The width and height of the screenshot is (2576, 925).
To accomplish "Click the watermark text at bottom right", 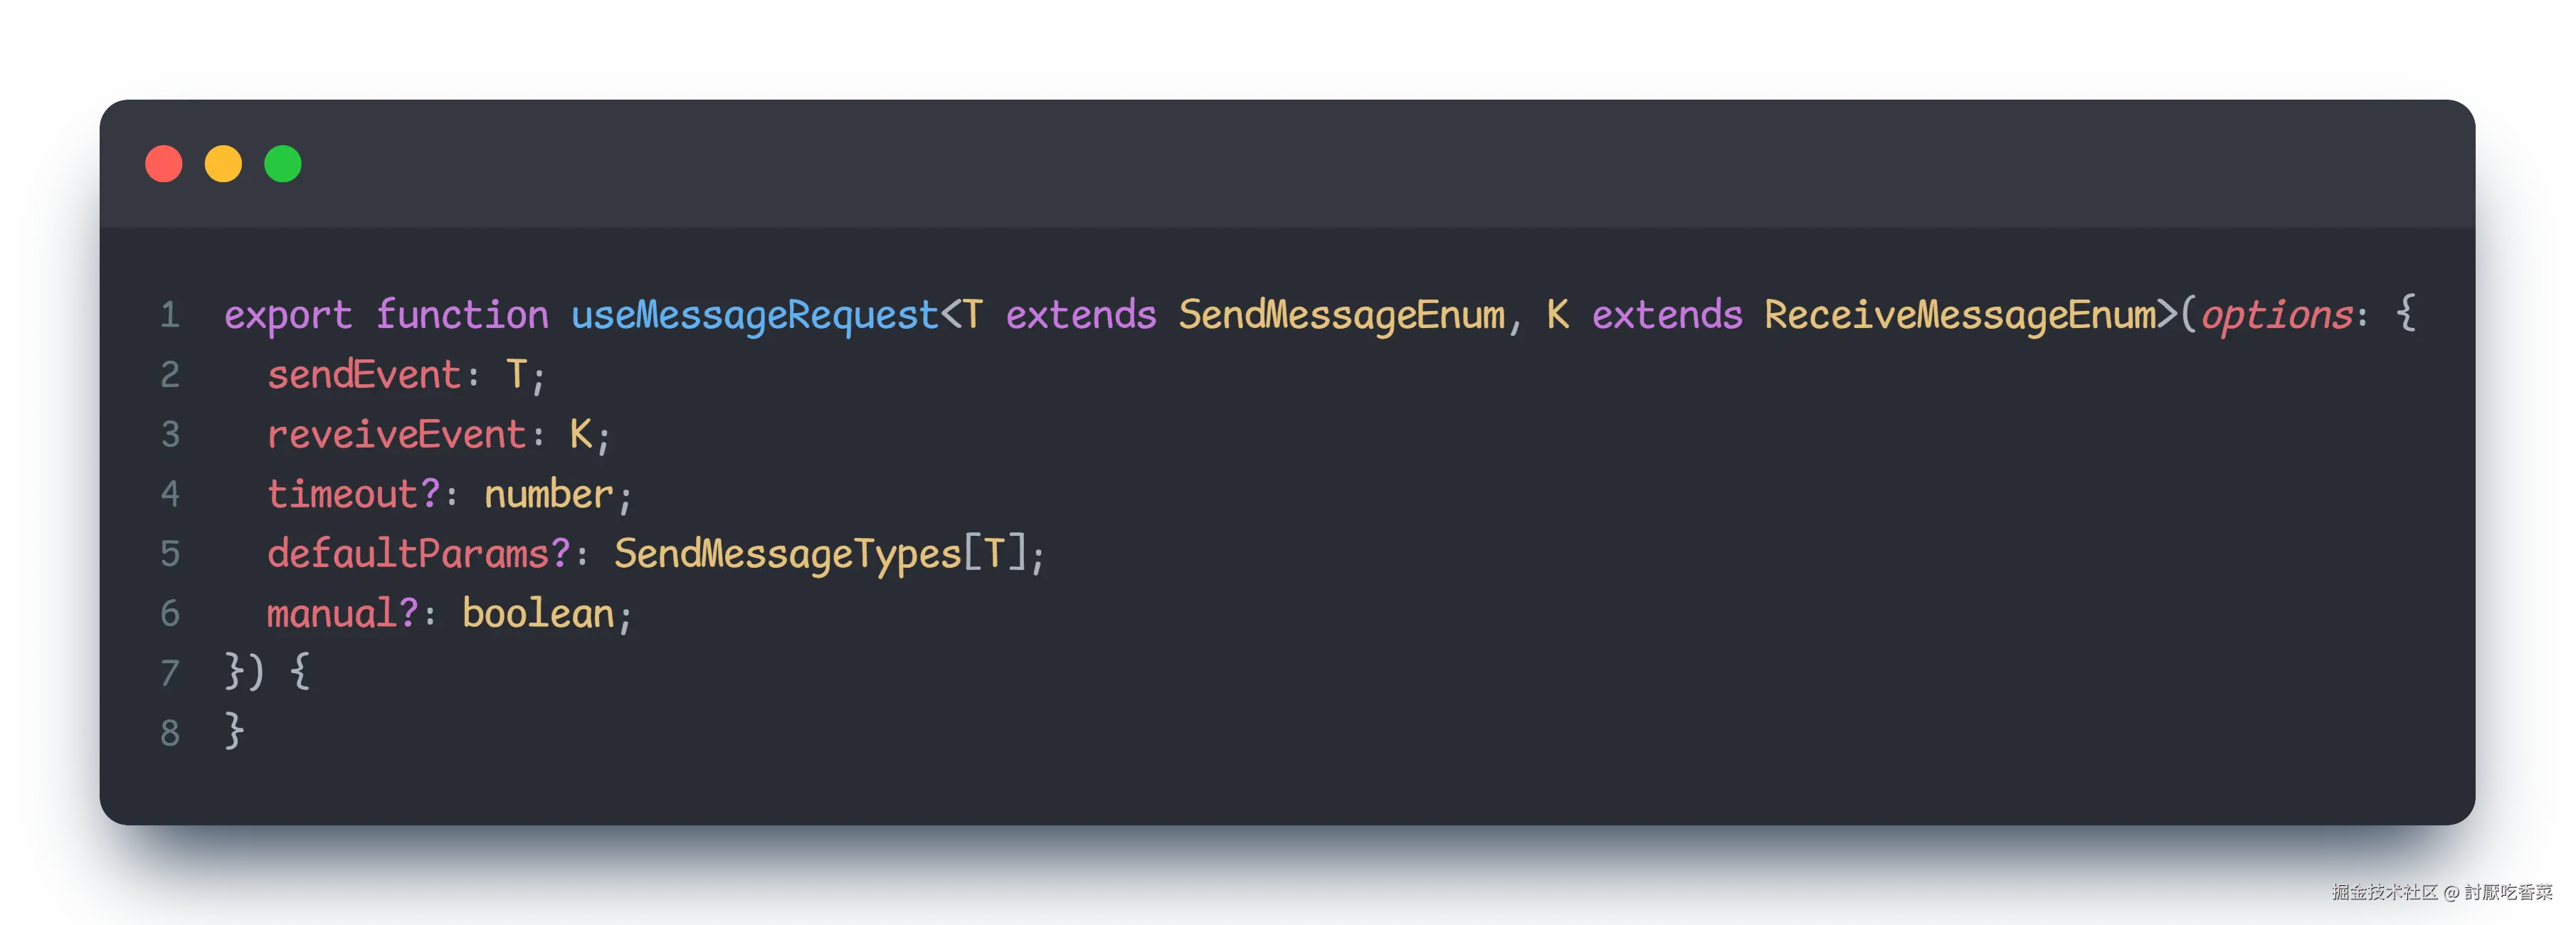I will tap(2441, 891).
